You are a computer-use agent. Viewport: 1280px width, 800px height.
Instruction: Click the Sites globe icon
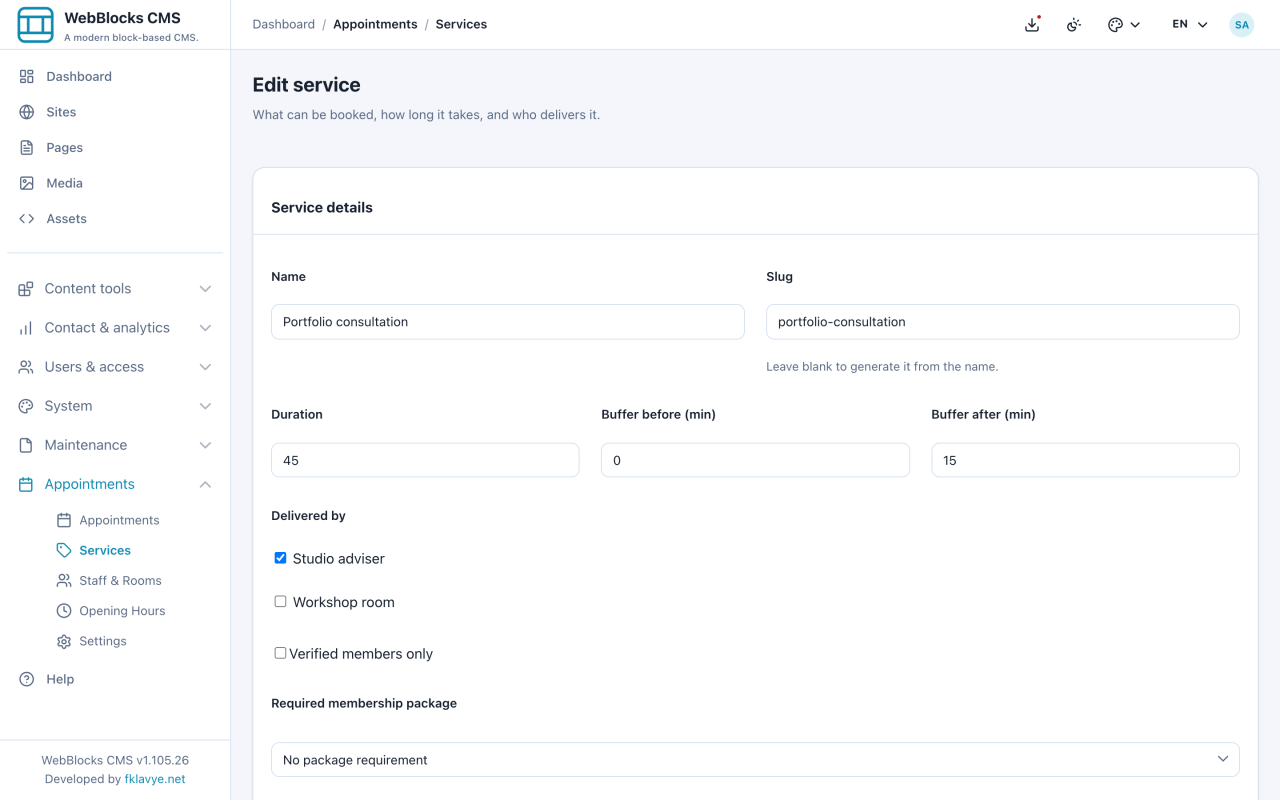27,112
